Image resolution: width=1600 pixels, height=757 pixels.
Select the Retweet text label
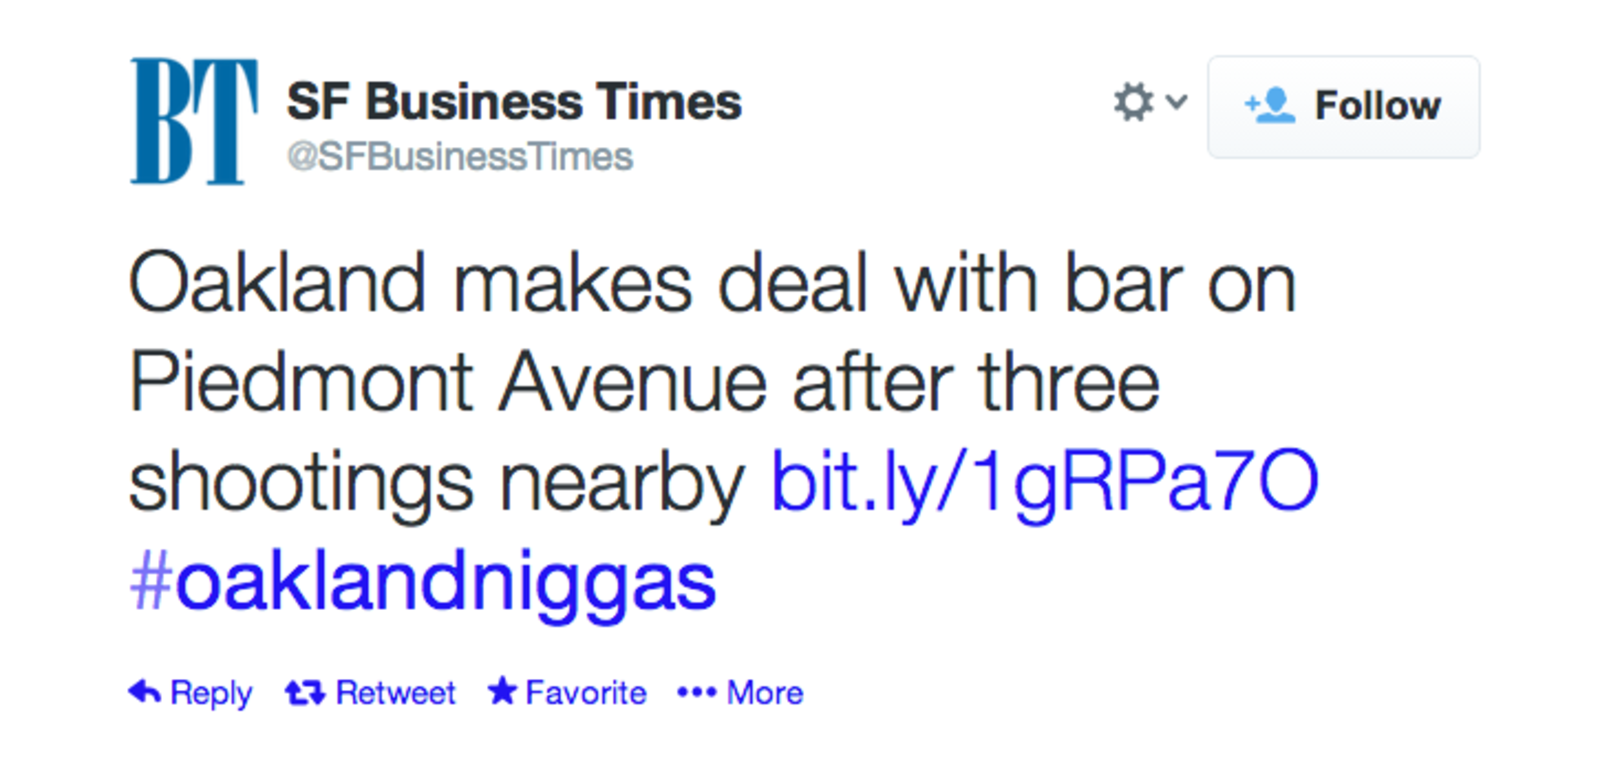coord(395,693)
